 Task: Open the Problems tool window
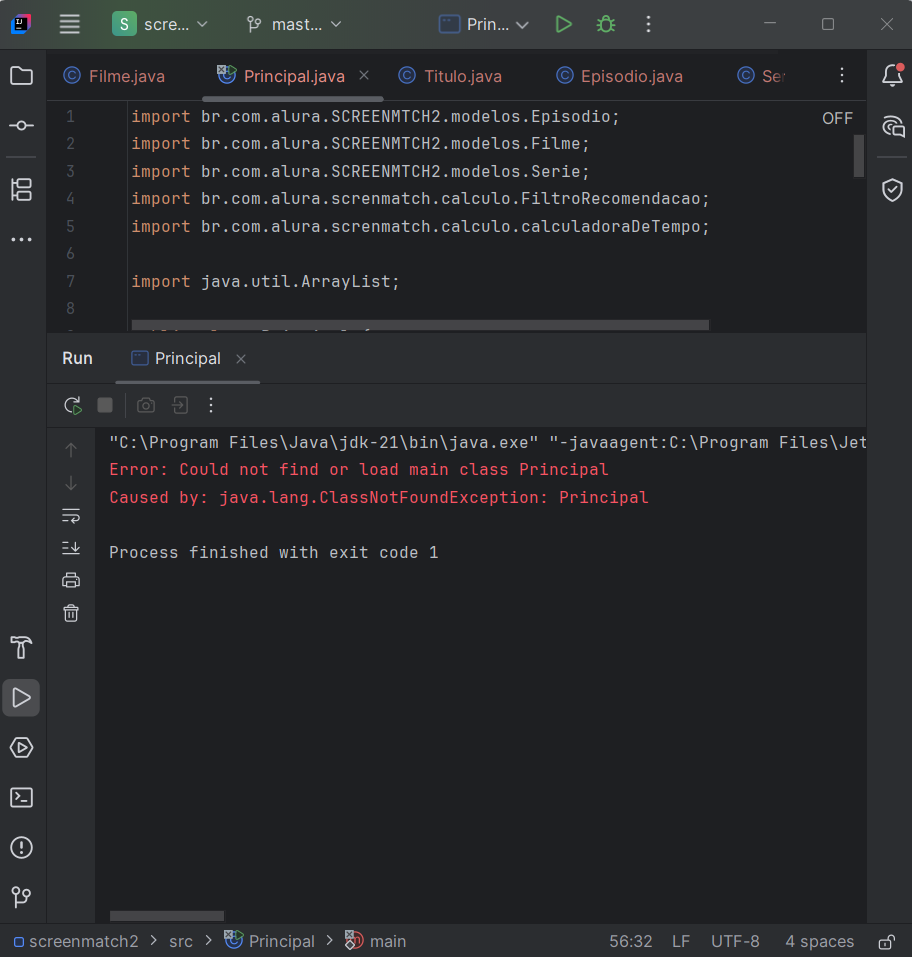[x=21, y=848]
